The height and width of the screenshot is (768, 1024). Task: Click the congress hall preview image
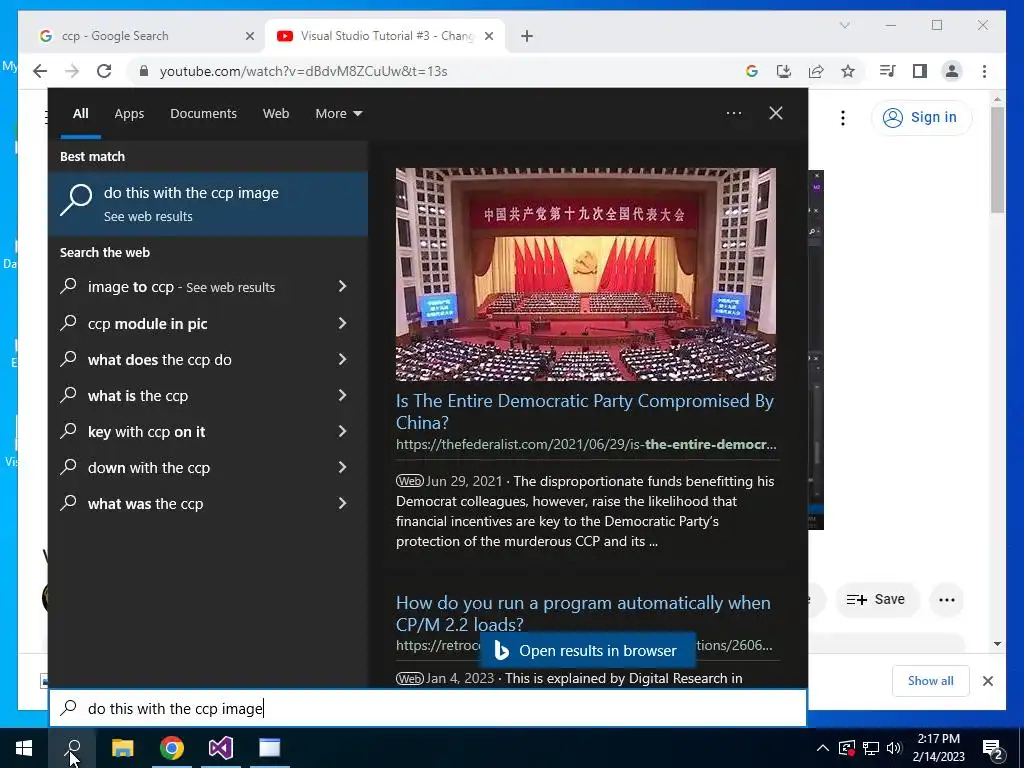point(585,274)
